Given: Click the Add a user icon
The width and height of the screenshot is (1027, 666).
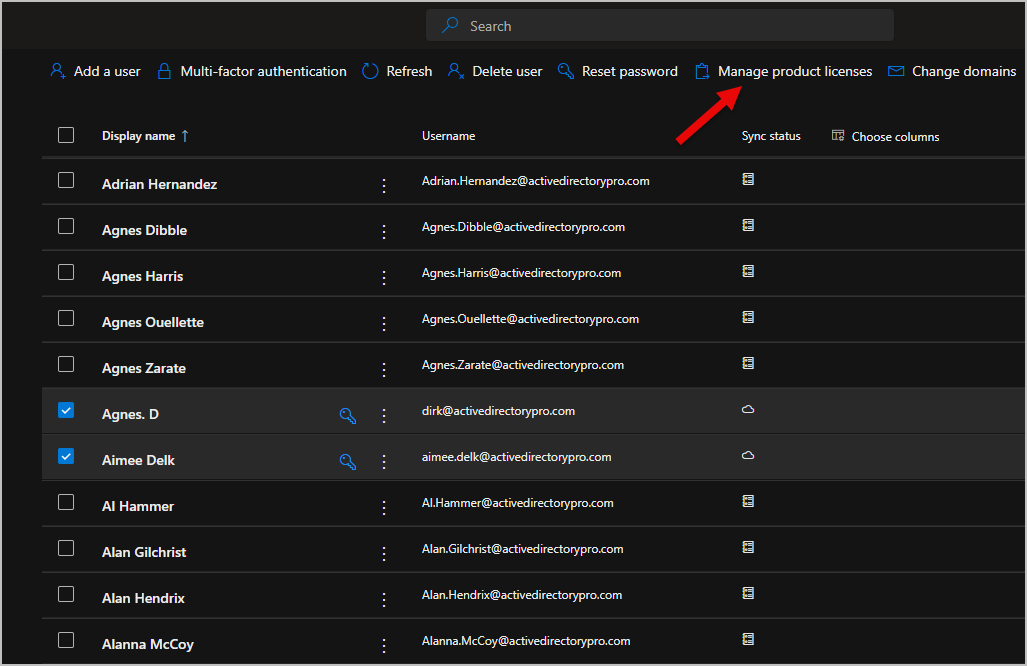Looking at the screenshot, I should click(x=57, y=71).
